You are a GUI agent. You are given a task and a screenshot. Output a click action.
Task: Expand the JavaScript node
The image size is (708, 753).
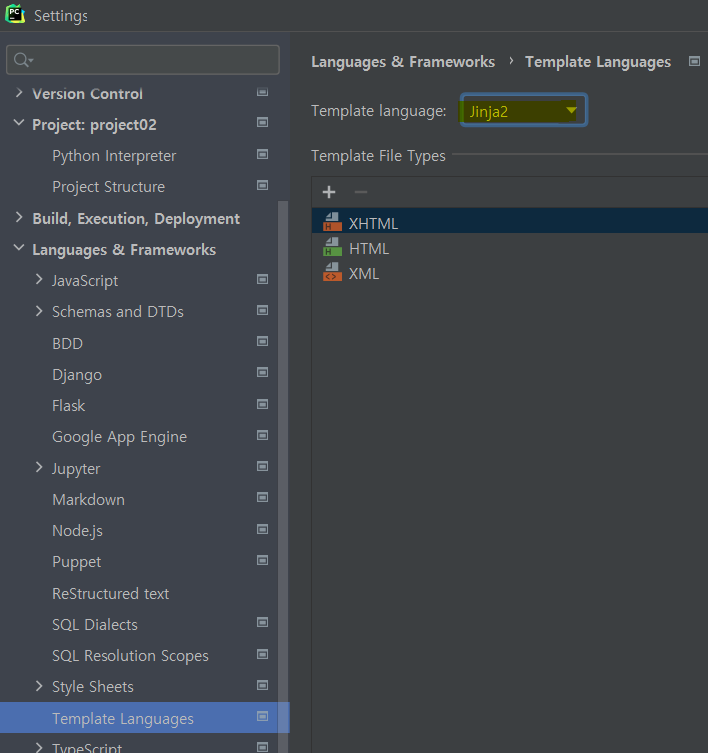click(x=39, y=279)
